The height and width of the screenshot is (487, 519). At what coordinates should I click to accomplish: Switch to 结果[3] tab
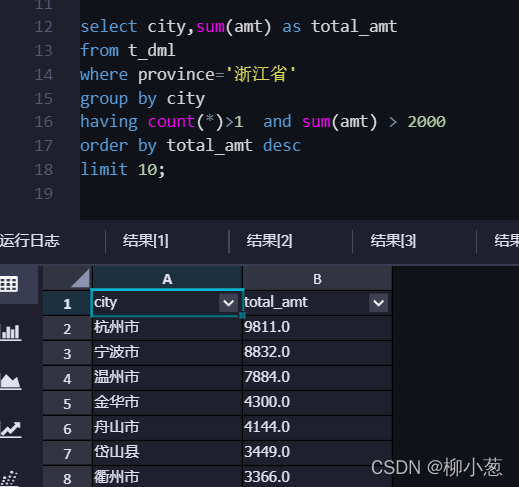click(x=393, y=241)
